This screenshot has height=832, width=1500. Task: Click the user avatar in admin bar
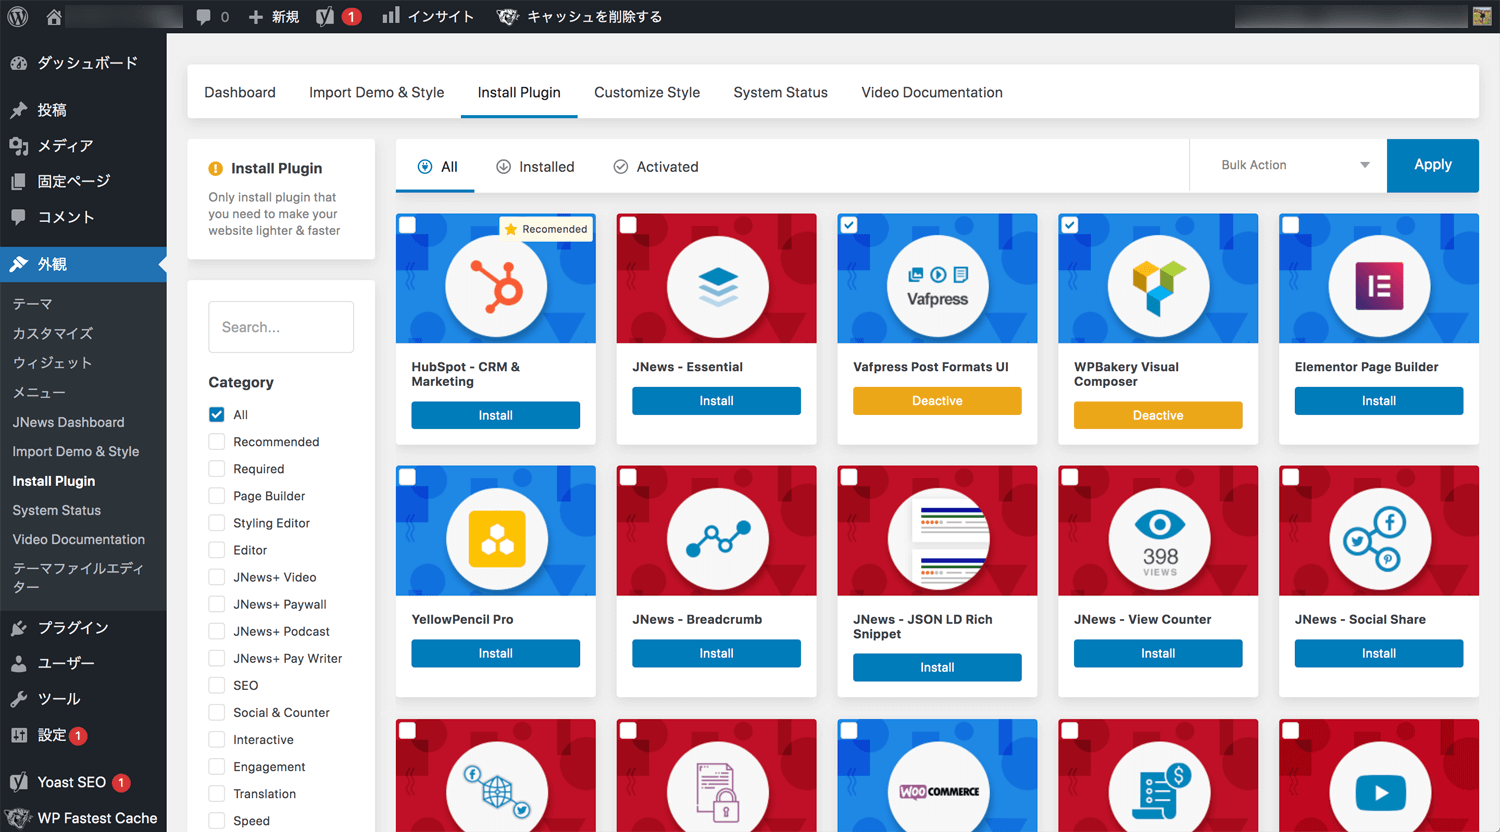1482,16
